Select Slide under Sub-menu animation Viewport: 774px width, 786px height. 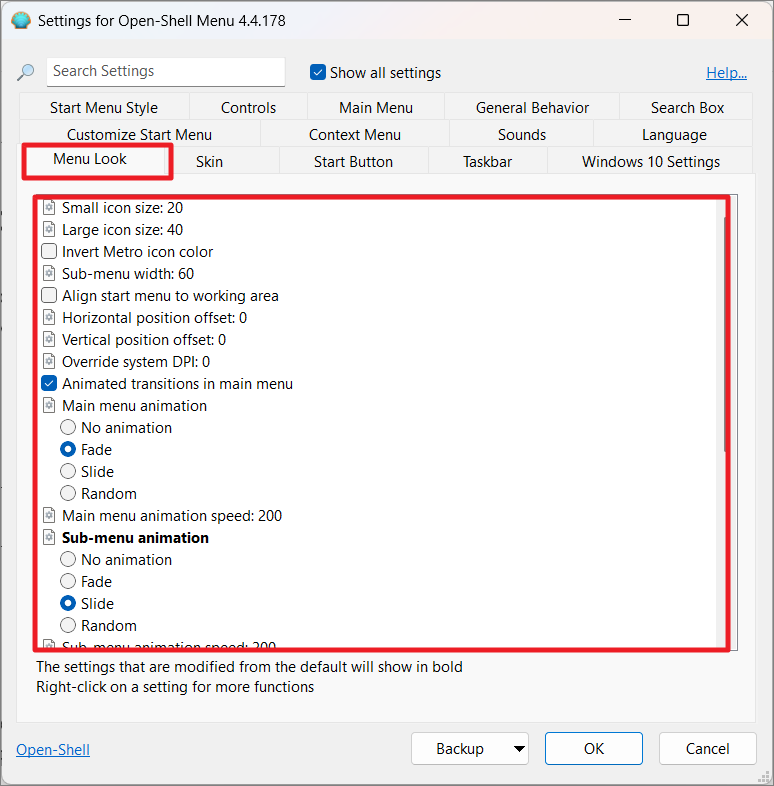pos(68,604)
